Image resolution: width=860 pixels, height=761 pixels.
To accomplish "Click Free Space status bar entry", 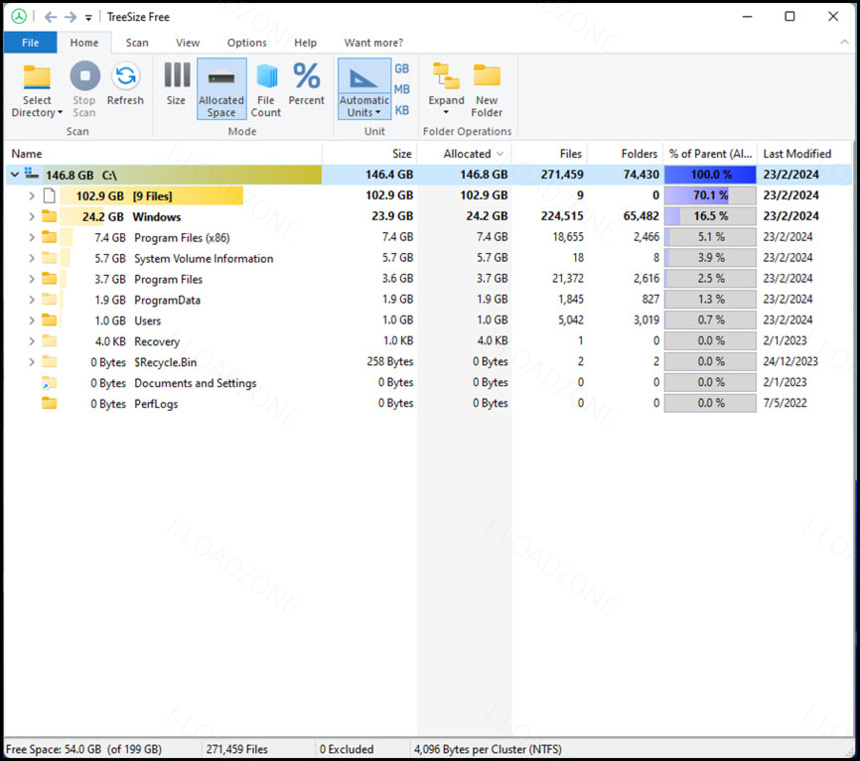I will (x=83, y=749).
